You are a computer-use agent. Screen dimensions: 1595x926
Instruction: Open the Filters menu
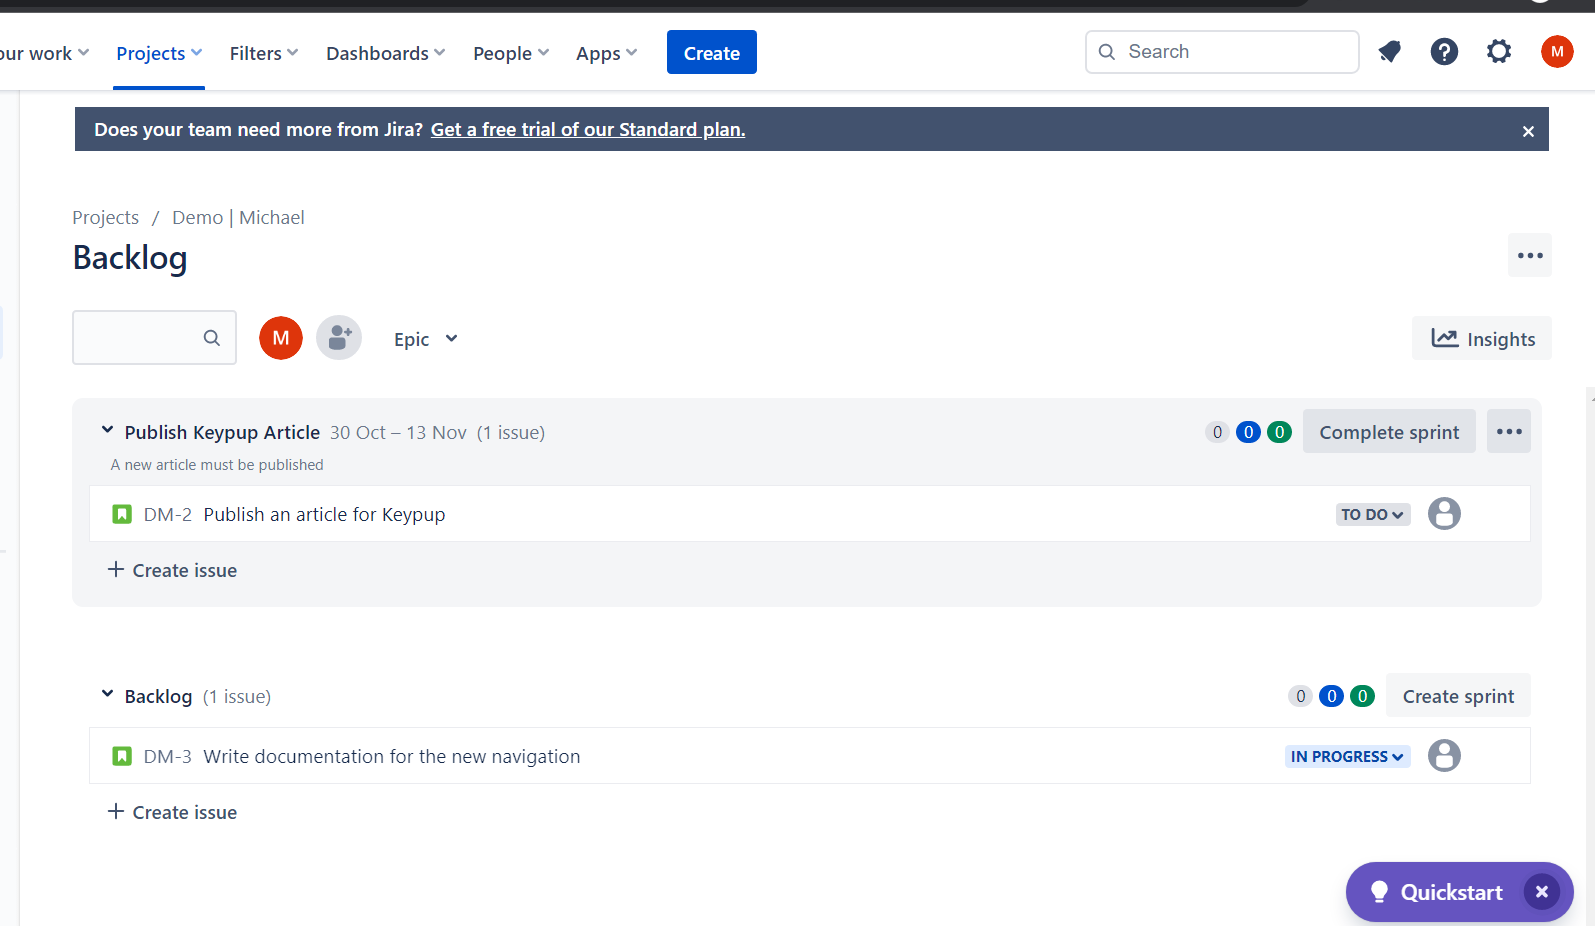[x=263, y=53]
